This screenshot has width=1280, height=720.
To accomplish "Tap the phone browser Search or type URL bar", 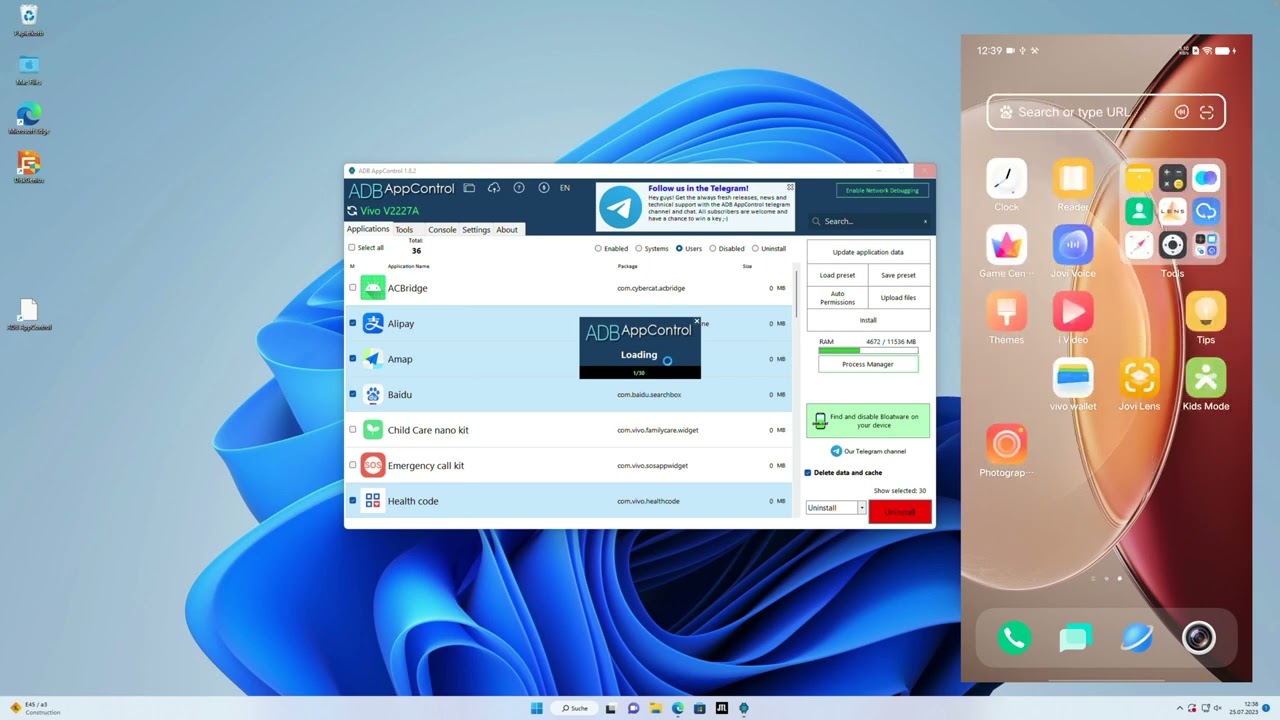I will coord(1106,112).
